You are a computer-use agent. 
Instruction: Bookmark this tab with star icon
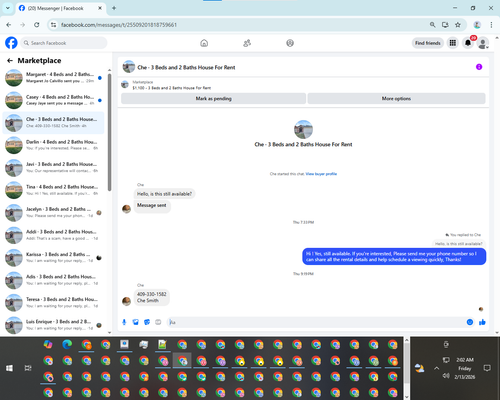click(x=458, y=25)
